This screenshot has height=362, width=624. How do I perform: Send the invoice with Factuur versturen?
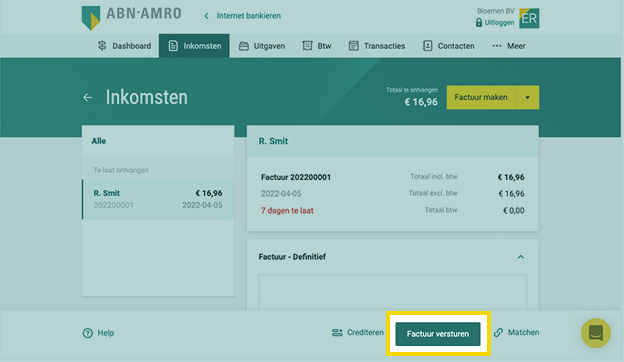pyautogui.click(x=438, y=334)
